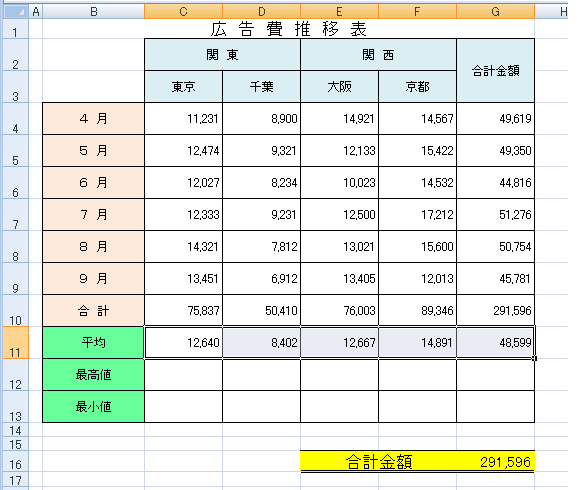Image resolution: width=577 pixels, height=490 pixels.
Task: Click the 東京 column heading
Action: point(183,86)
